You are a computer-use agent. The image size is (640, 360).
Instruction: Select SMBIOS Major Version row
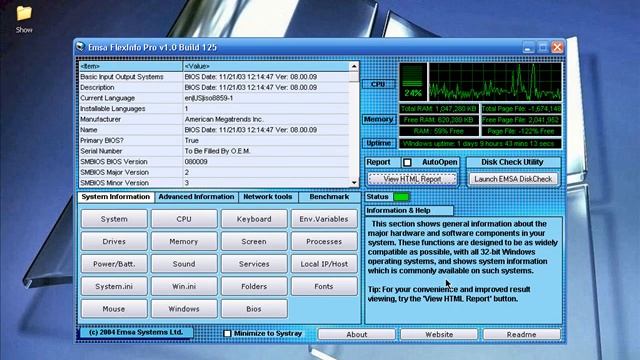point(214,172)
